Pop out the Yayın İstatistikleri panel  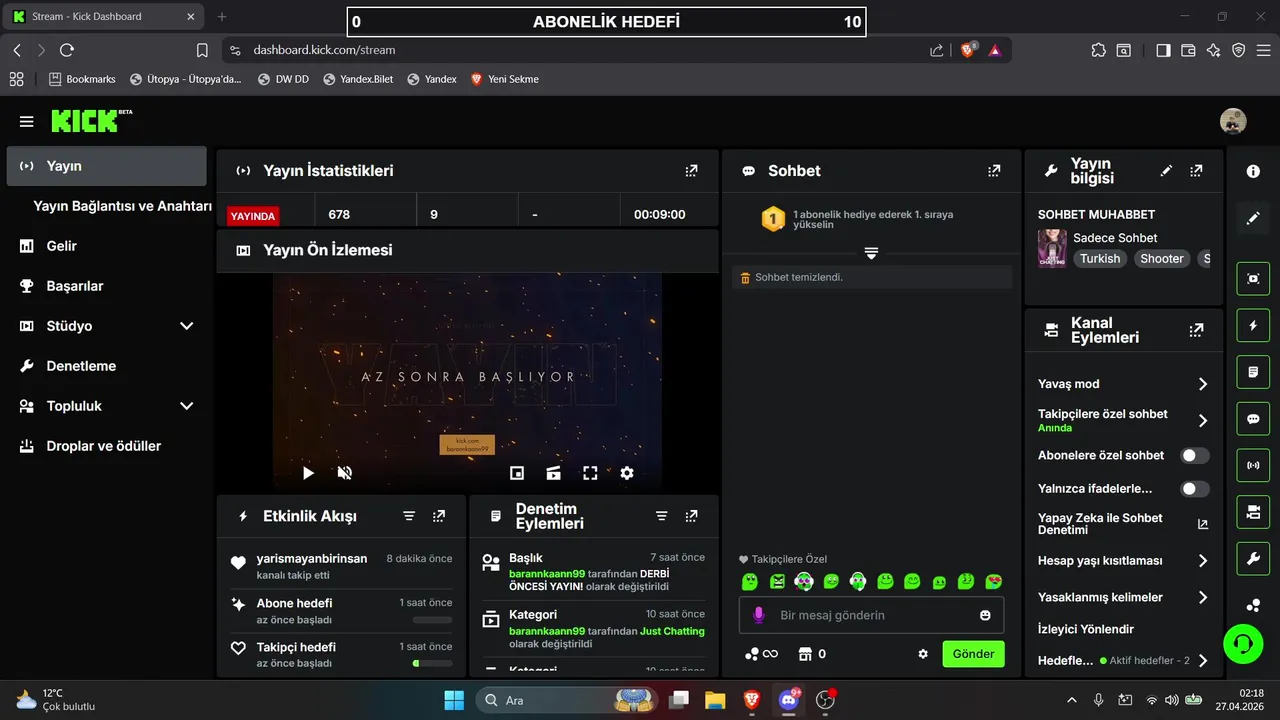coord(691,171)
